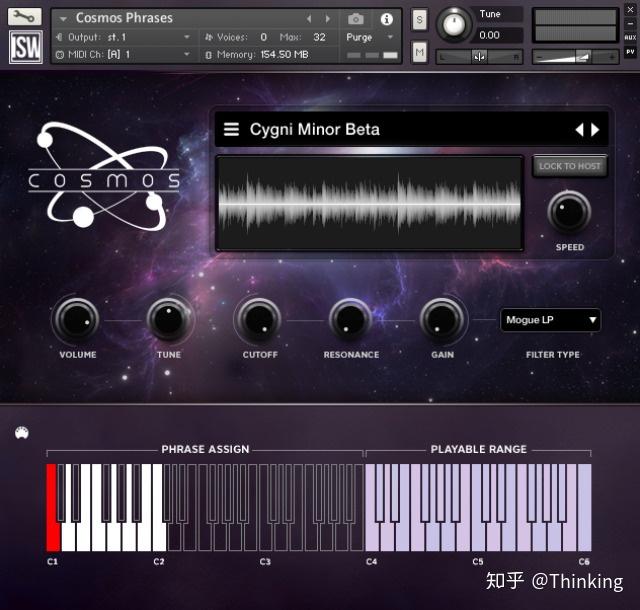Open the wrench instrument edit icon
This screenshot has height=610, width=640.
pos(24,17)
